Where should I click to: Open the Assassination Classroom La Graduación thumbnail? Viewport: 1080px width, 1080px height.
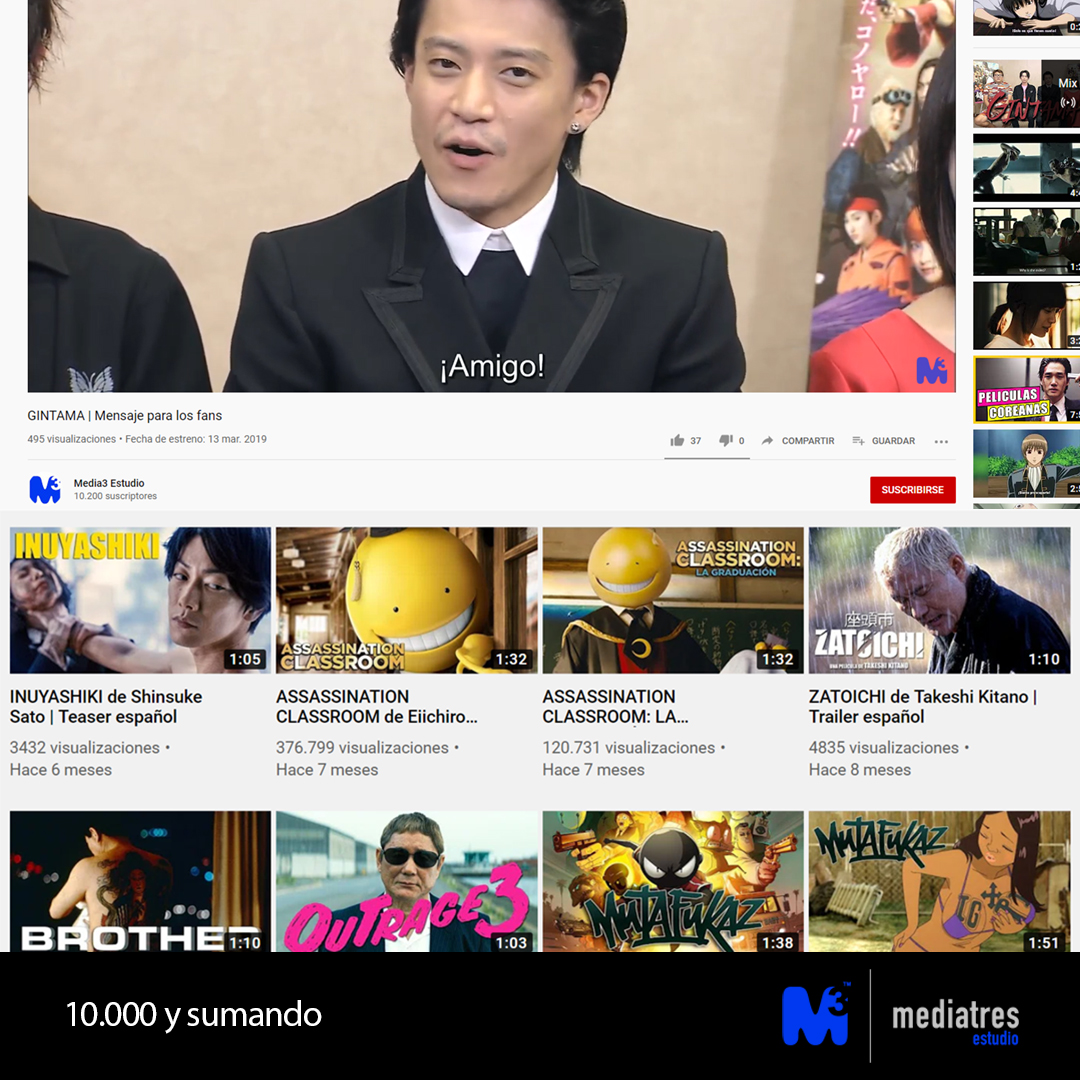click(673, 600)
